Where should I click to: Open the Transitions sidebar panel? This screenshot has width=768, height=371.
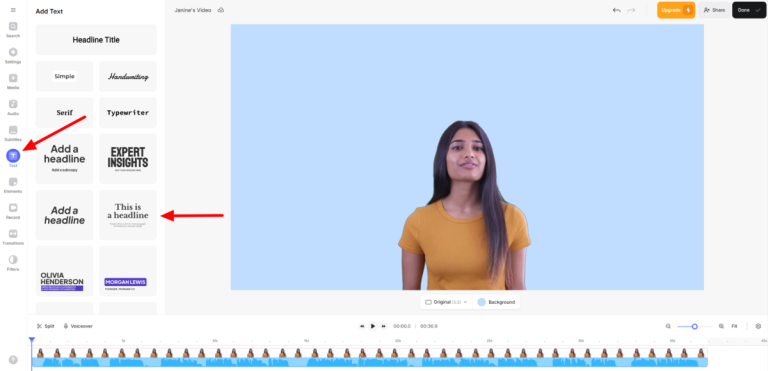pos(13,237)
